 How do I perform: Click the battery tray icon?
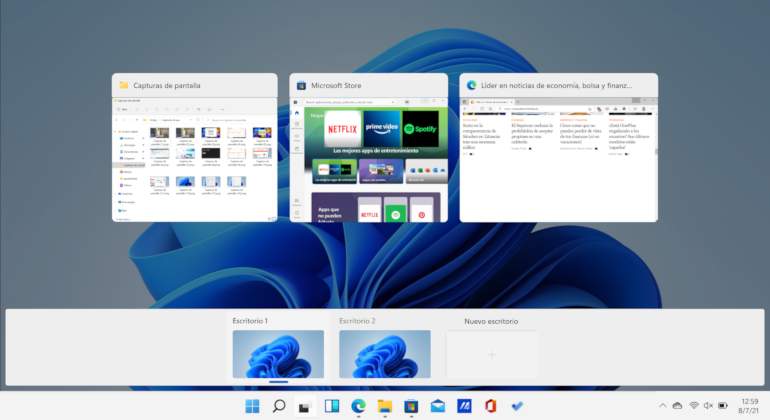tap(723, 406)
